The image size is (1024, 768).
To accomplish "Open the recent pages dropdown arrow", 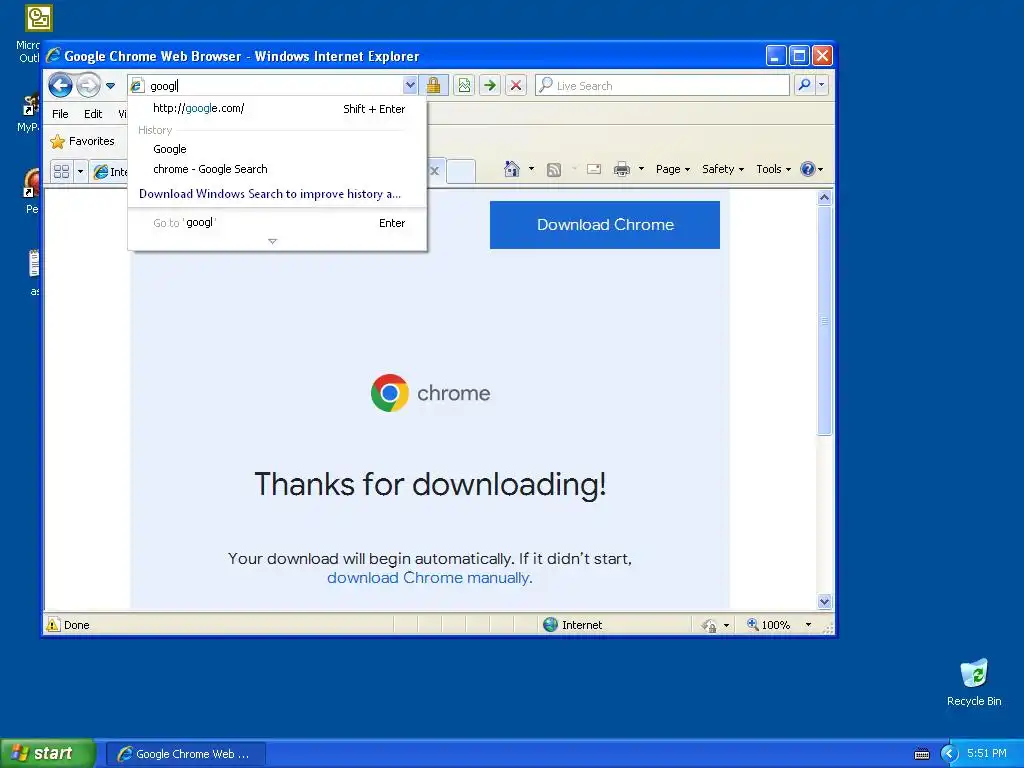I will click(x=110, y=86).
